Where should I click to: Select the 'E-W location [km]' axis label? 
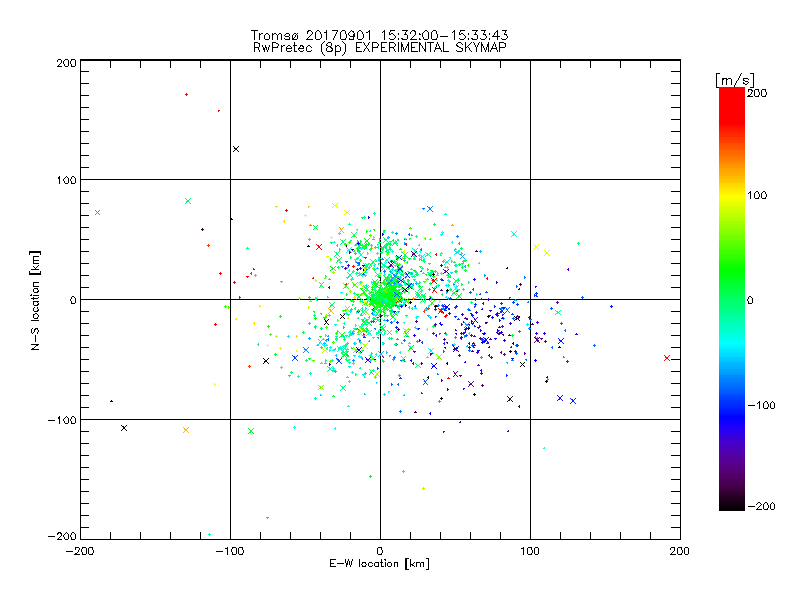click(379, 563)
